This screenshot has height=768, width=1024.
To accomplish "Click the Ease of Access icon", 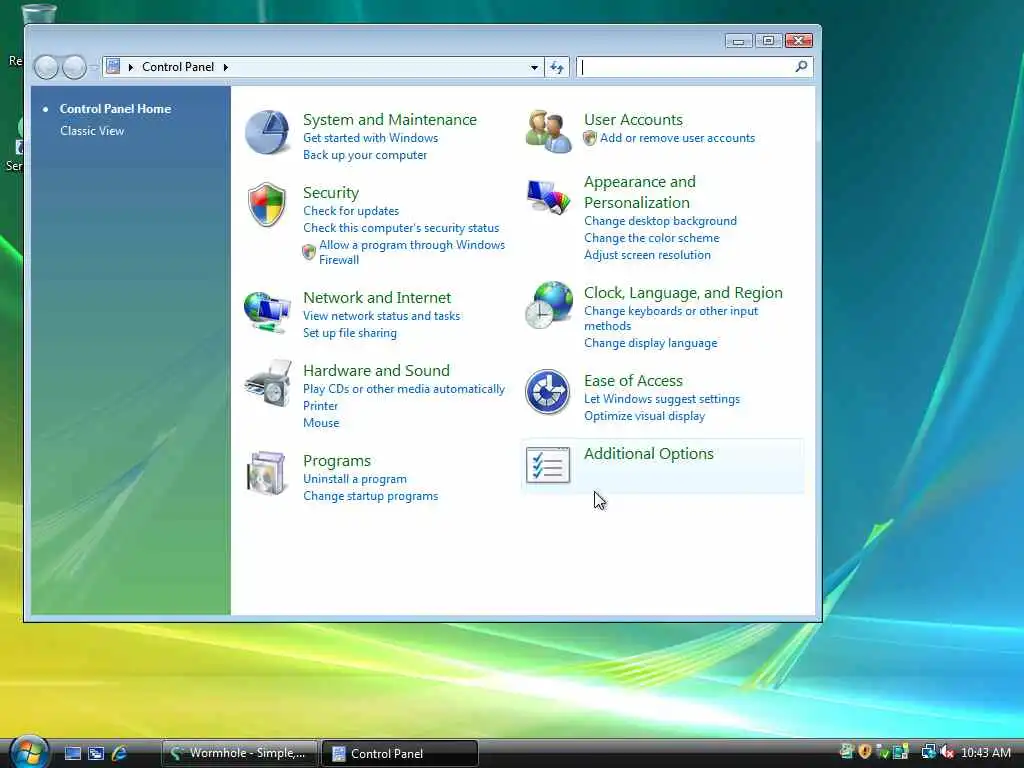I will pos(547,392).
